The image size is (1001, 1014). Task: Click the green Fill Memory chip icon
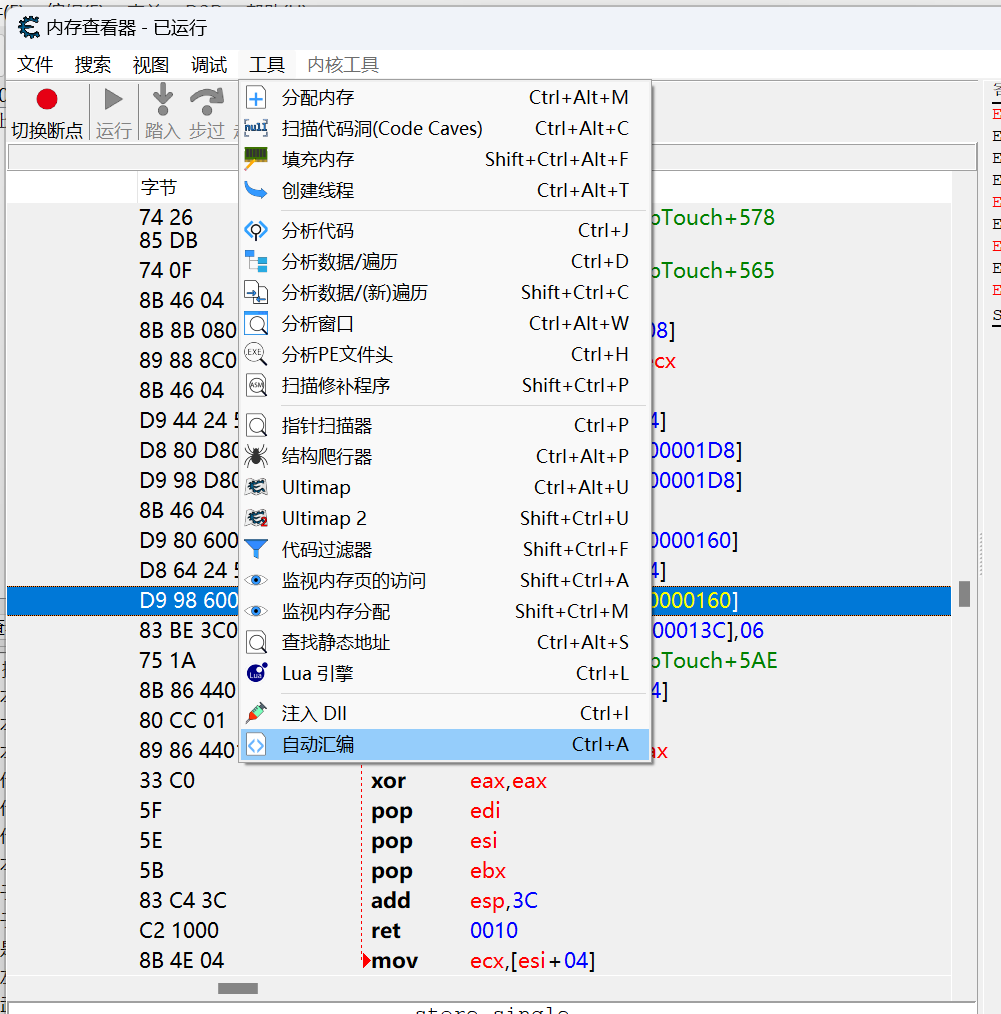[256, 158]
